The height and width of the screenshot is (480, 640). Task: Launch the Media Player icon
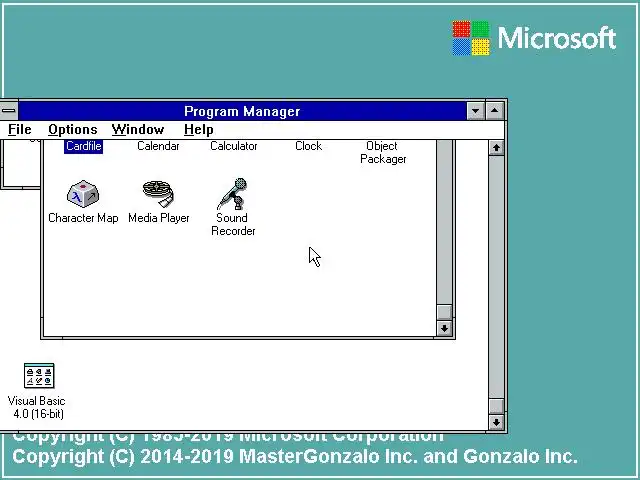click(x=158, y=194)
